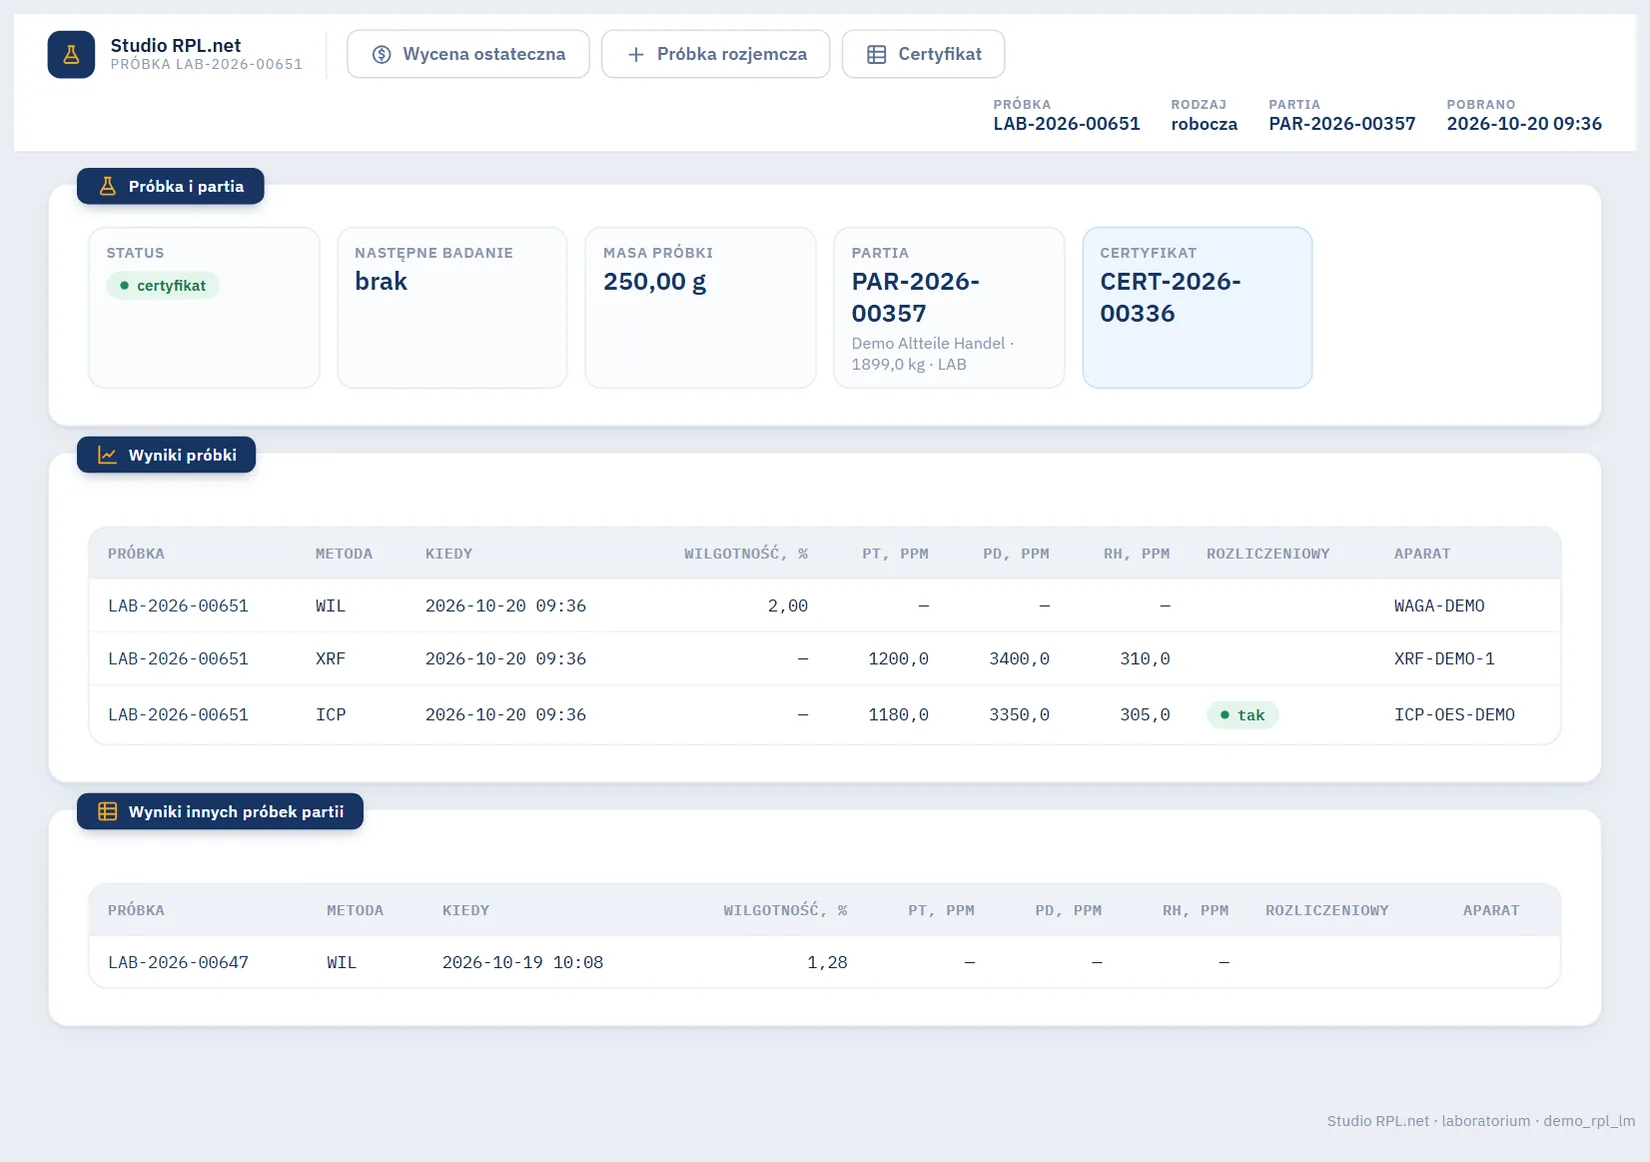Open sample LAB-2026-00647 row
This screenshot has width=1650, height=1162.
(x=824, y=962)
